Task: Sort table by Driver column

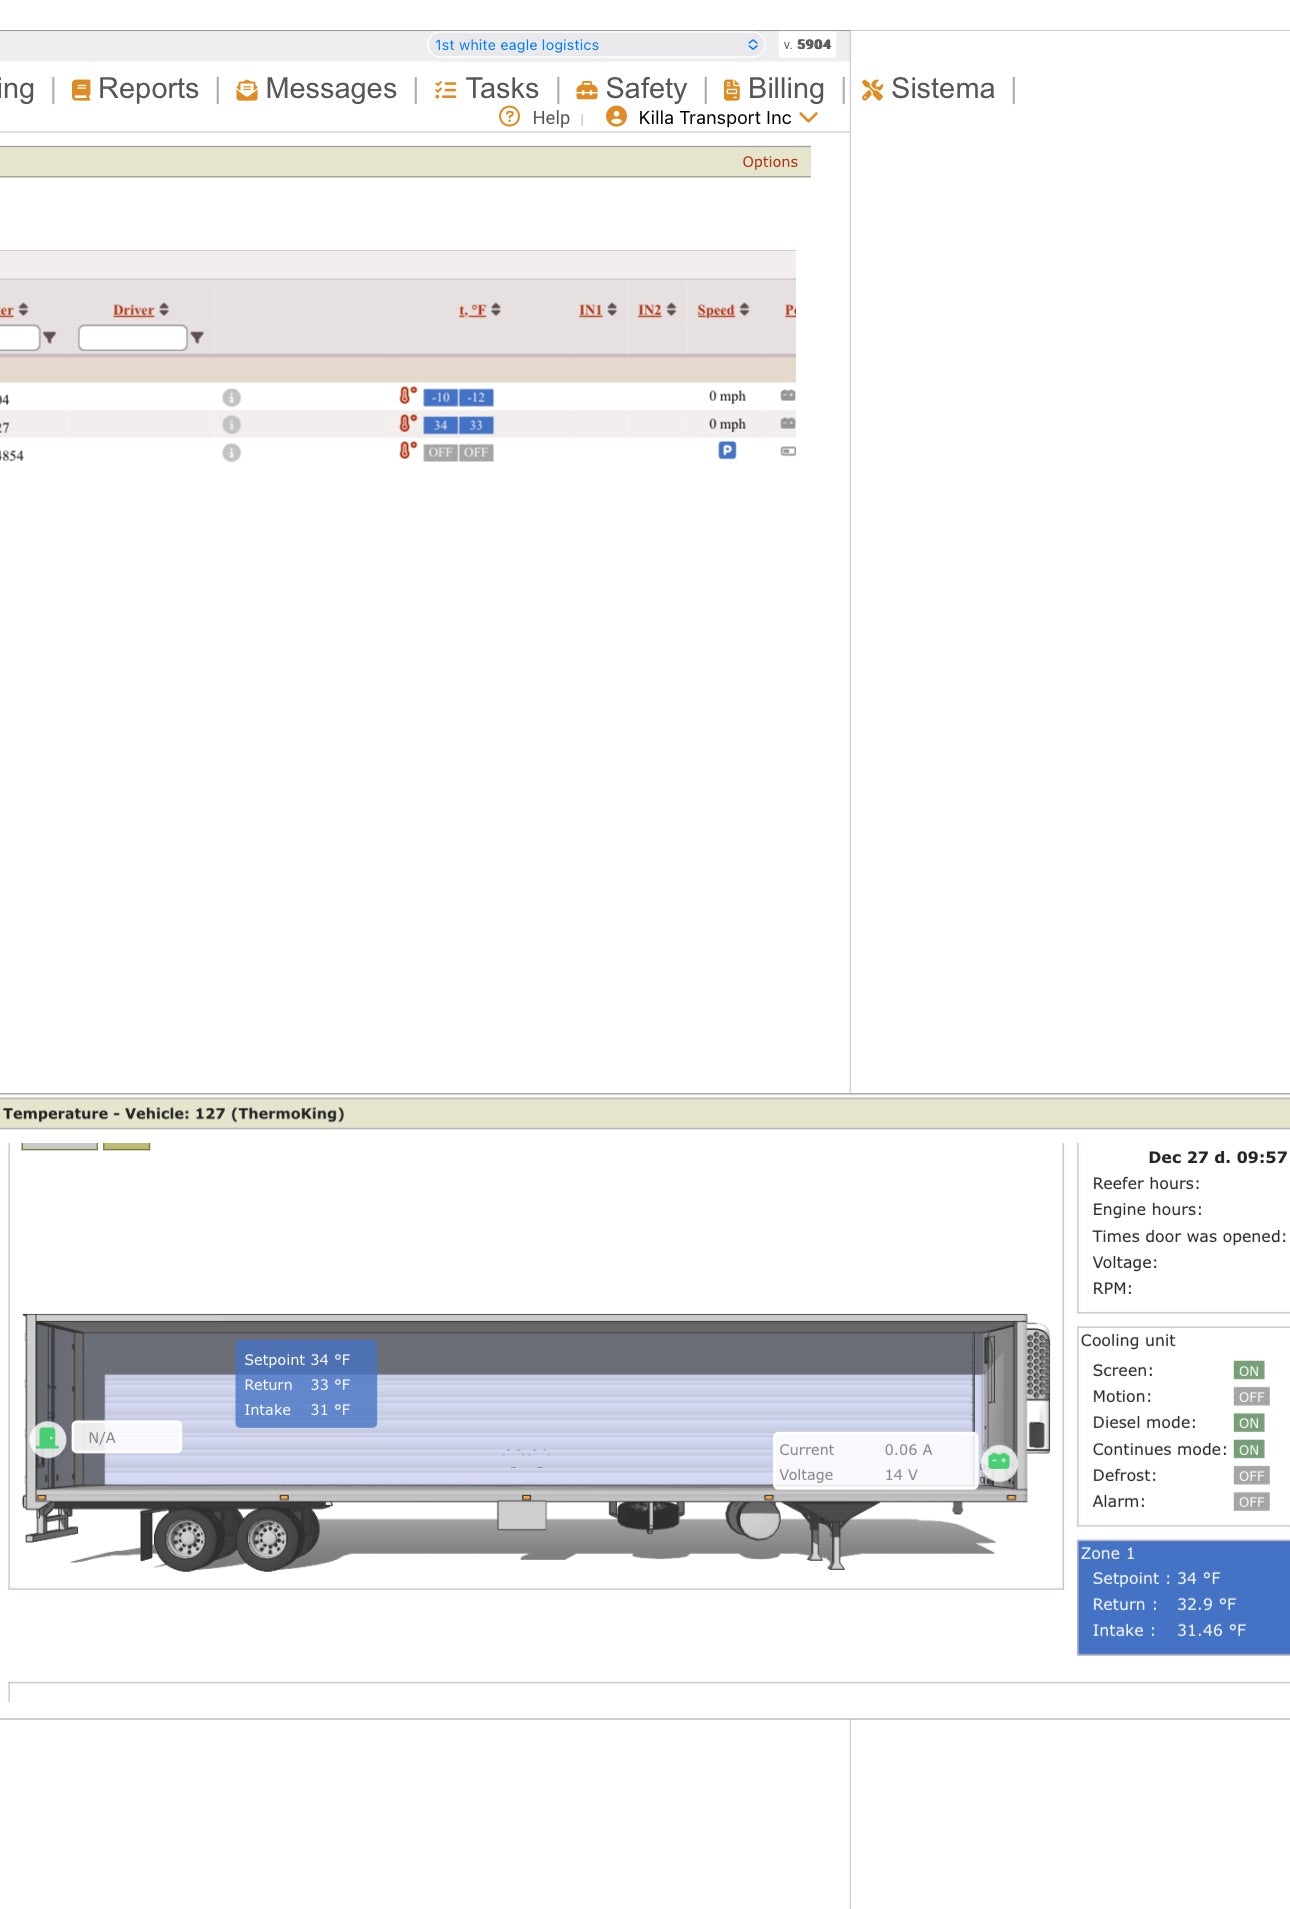Action: pyautogui.click(x=133, y=310)
